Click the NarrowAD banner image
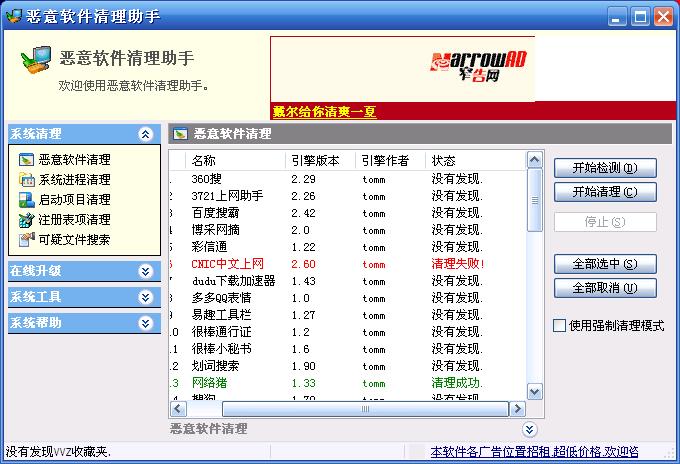The image size is (680, 464). pyautogui.click(x=402, y=69)
